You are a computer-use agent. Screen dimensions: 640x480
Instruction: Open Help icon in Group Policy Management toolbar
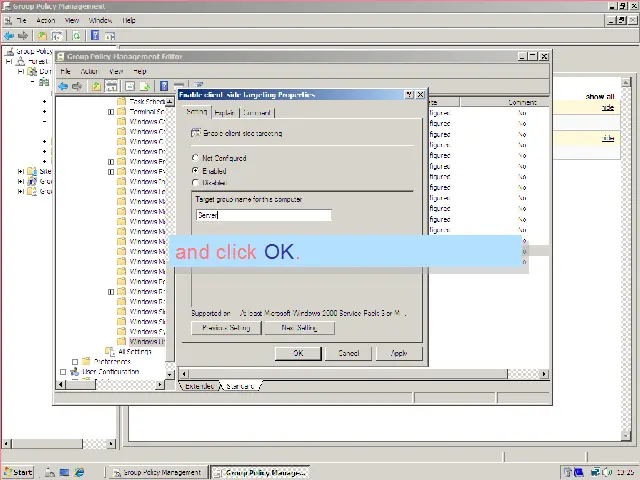[x=95, y=36]
